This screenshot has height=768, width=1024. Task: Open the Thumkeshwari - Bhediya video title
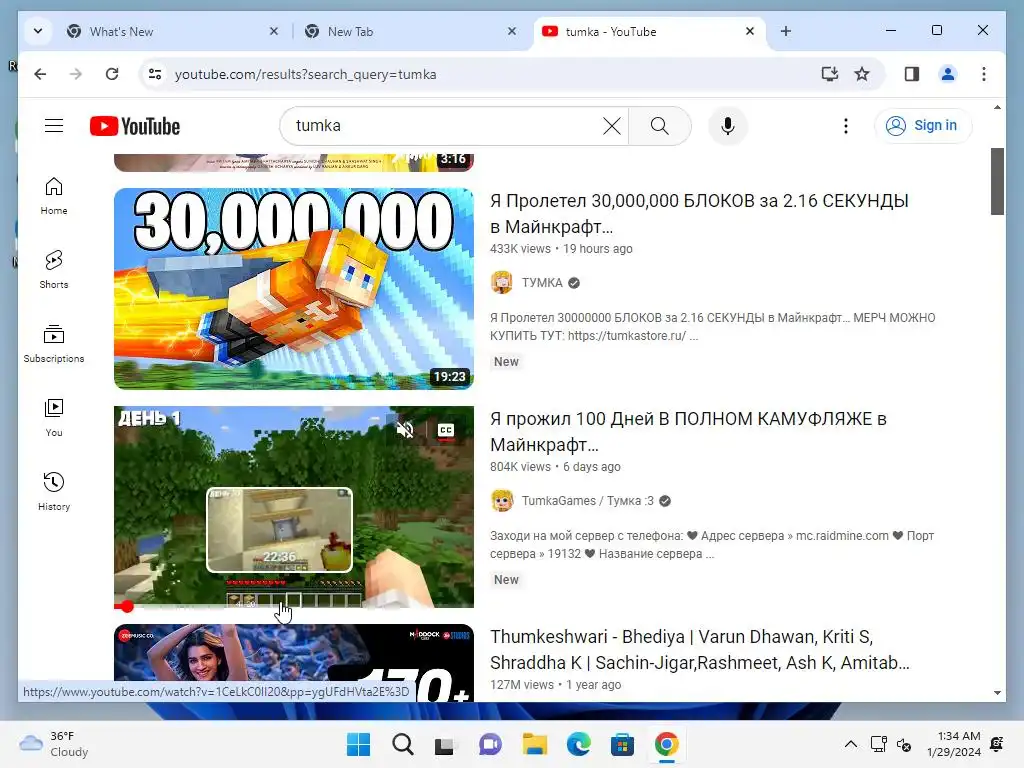click(699, 650)
